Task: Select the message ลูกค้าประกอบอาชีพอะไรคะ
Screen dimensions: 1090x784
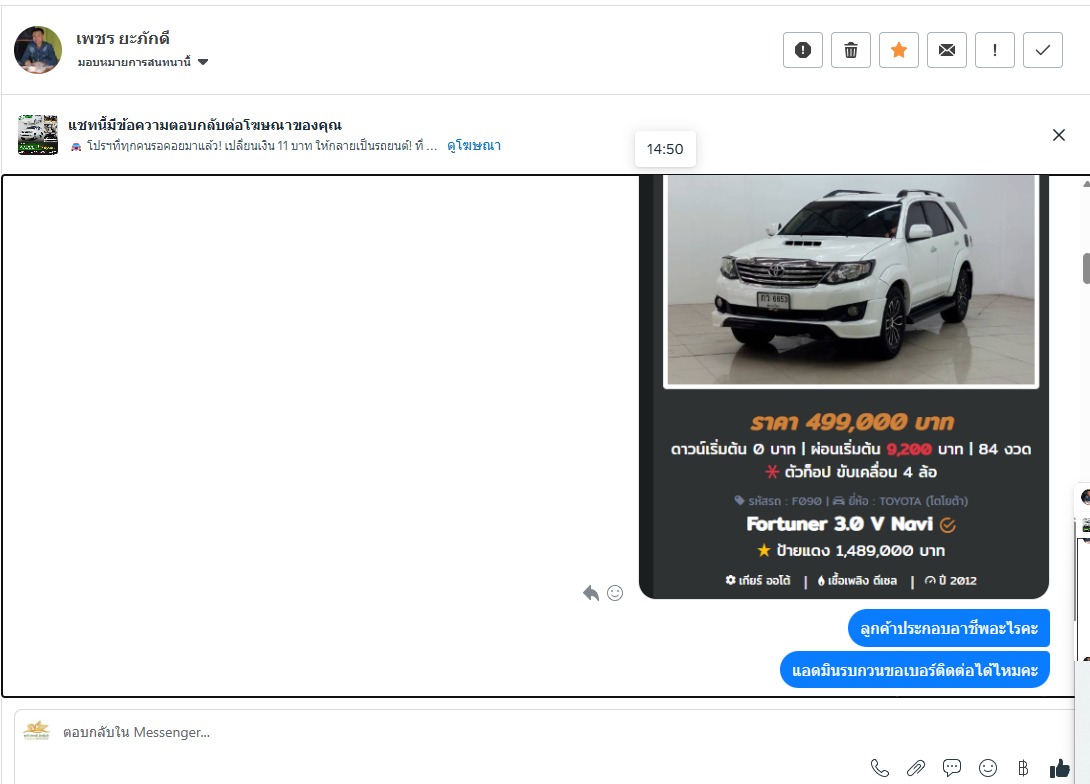Action: pyautogui.click(x=949, y=628)
